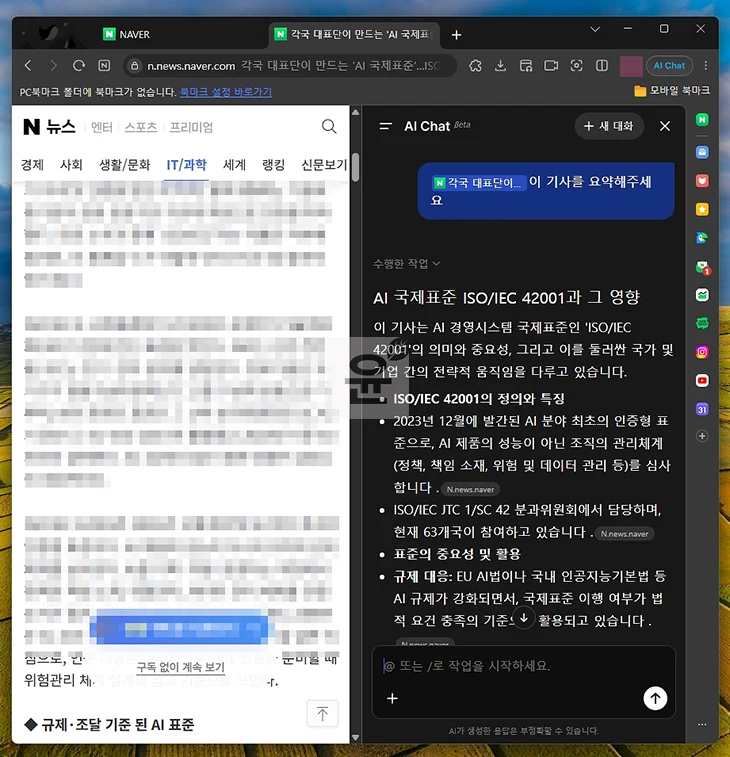Viewport: 730px width, 757px height.
Task: Expand the '수행한 작업' section
Action: pos(407,264)
